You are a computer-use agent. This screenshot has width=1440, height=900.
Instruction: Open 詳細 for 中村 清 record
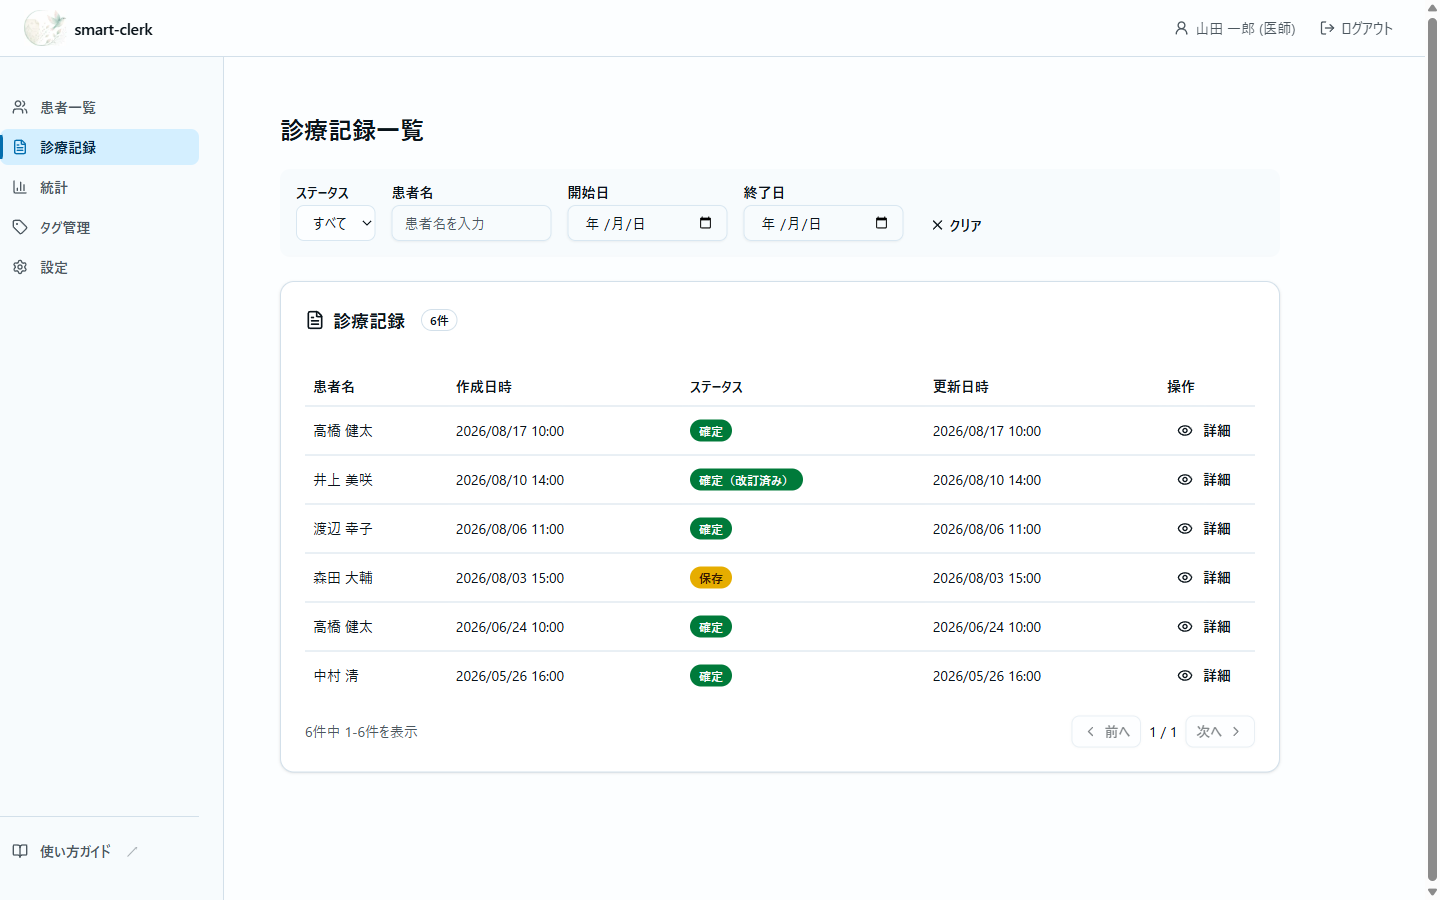tap(1204, 676)
